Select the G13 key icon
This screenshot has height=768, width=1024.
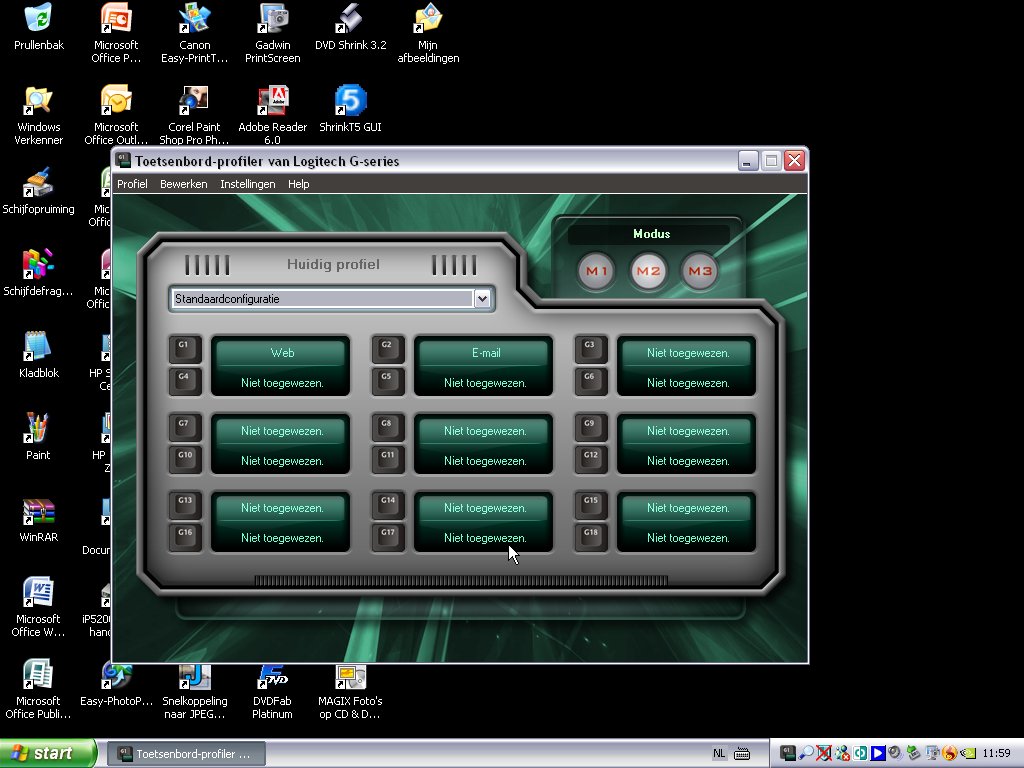coord(185,505)
